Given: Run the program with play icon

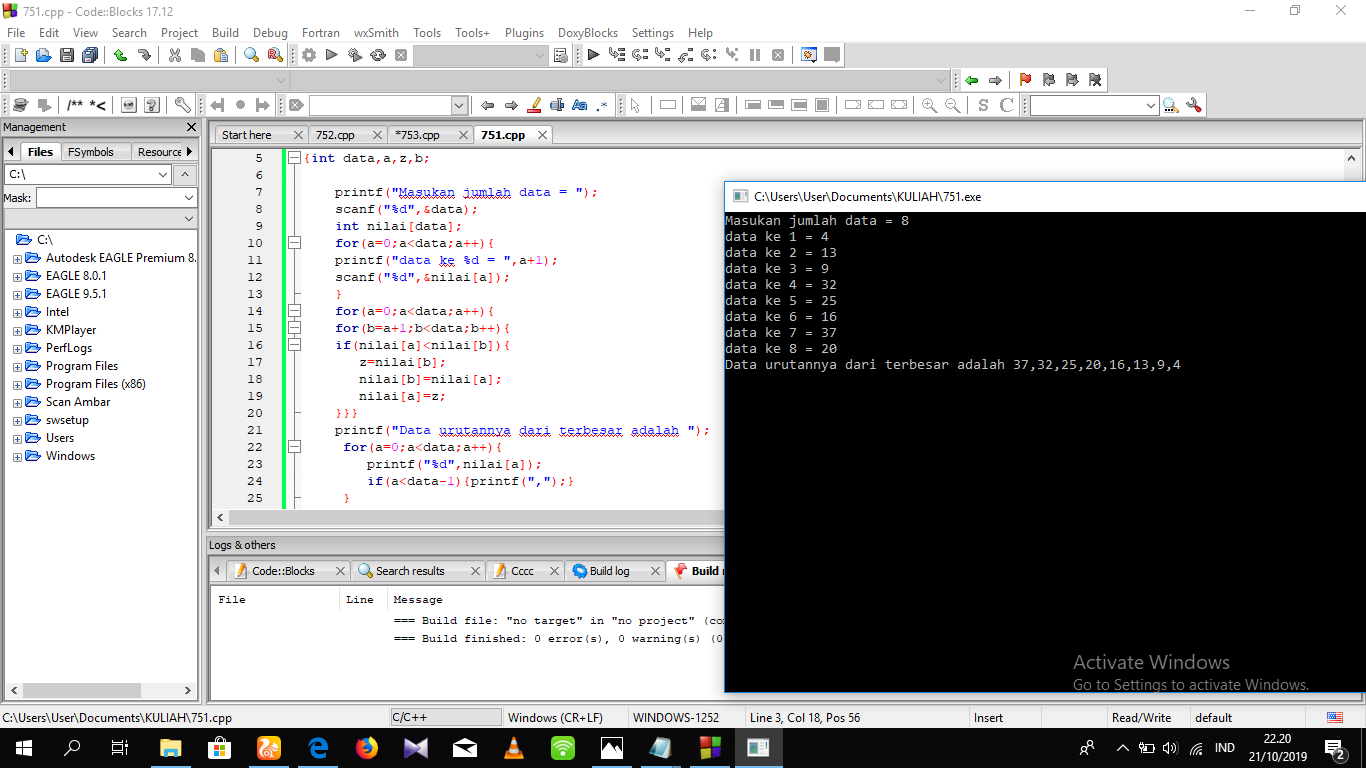Looking at the screenshot, I should coord(332,55).
